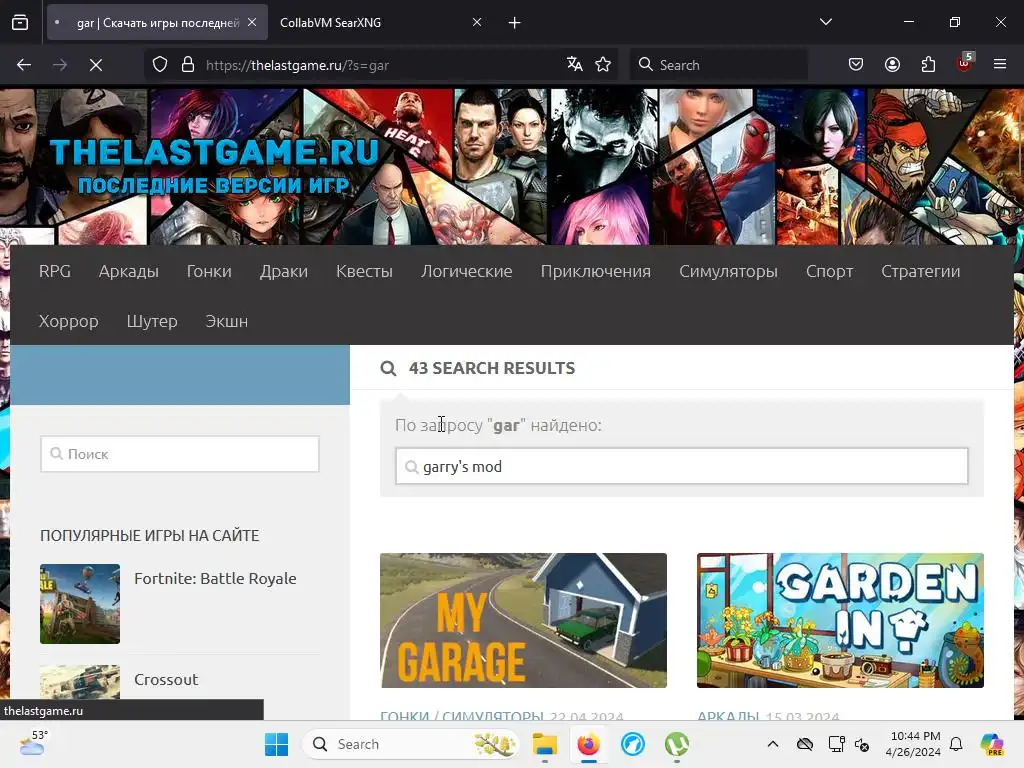Show site security padlock info
The width and height of the screenshot is (1024, 768).
(188, 65)
